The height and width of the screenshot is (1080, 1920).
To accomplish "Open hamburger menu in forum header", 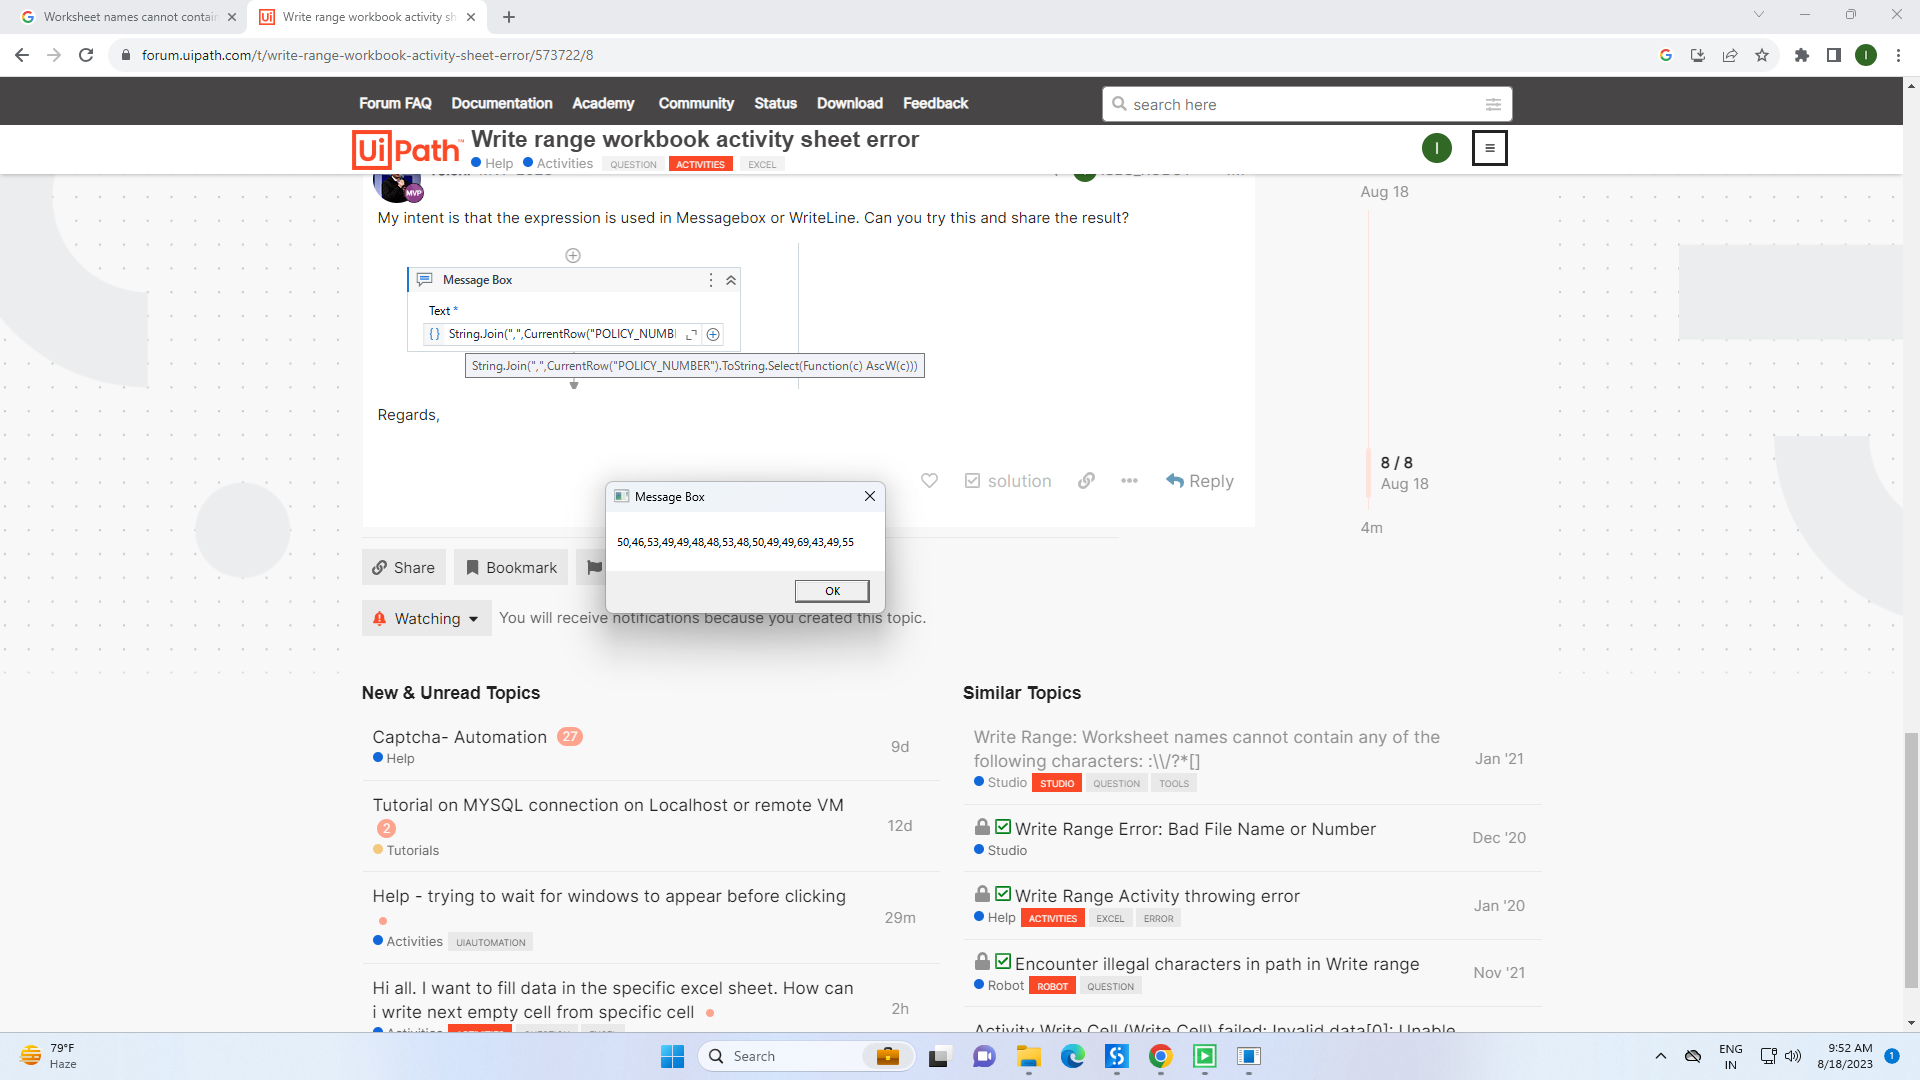I will coord(1489,148).
